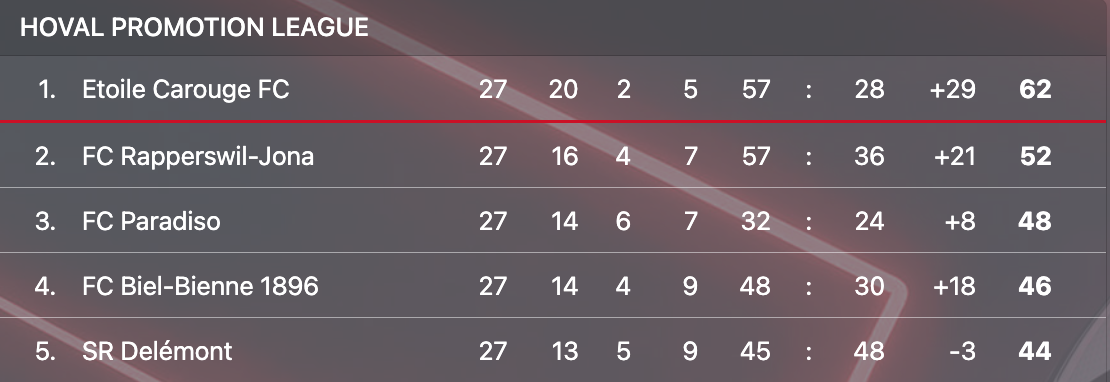Click the 52 points total for Rapperswil-Jona

tap(1035, 156)
